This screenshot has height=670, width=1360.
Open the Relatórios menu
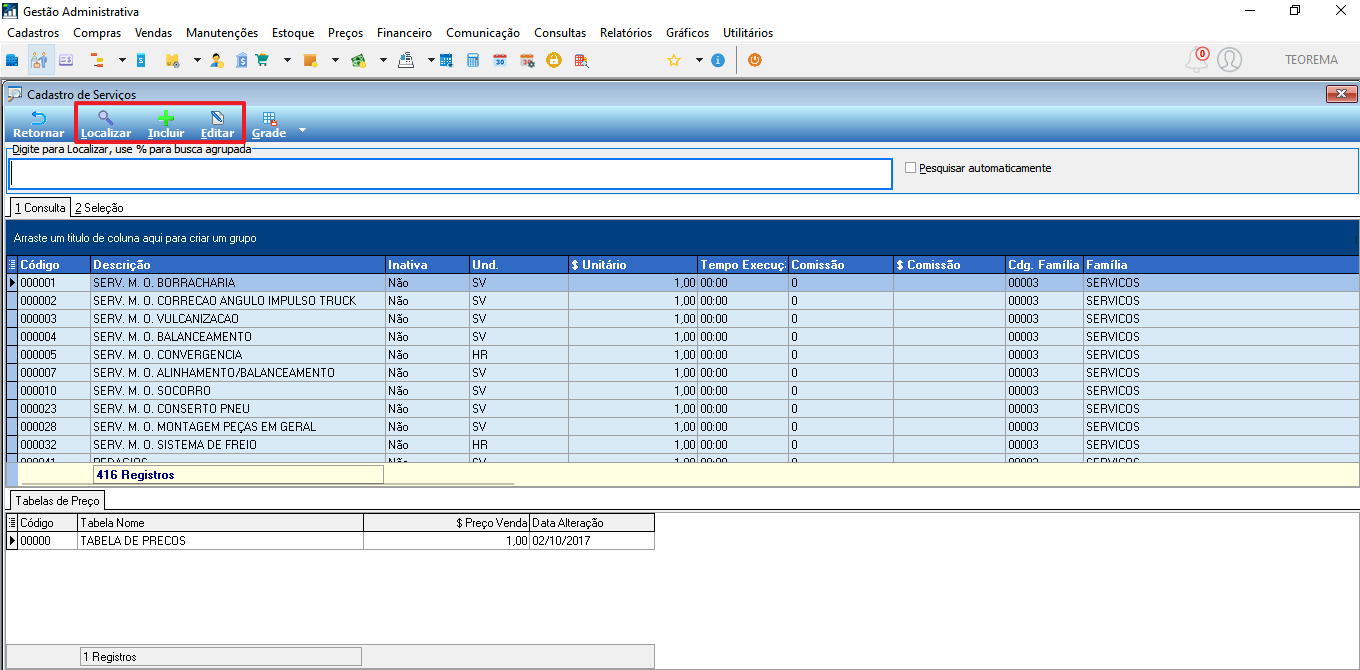tap(626, 33)
